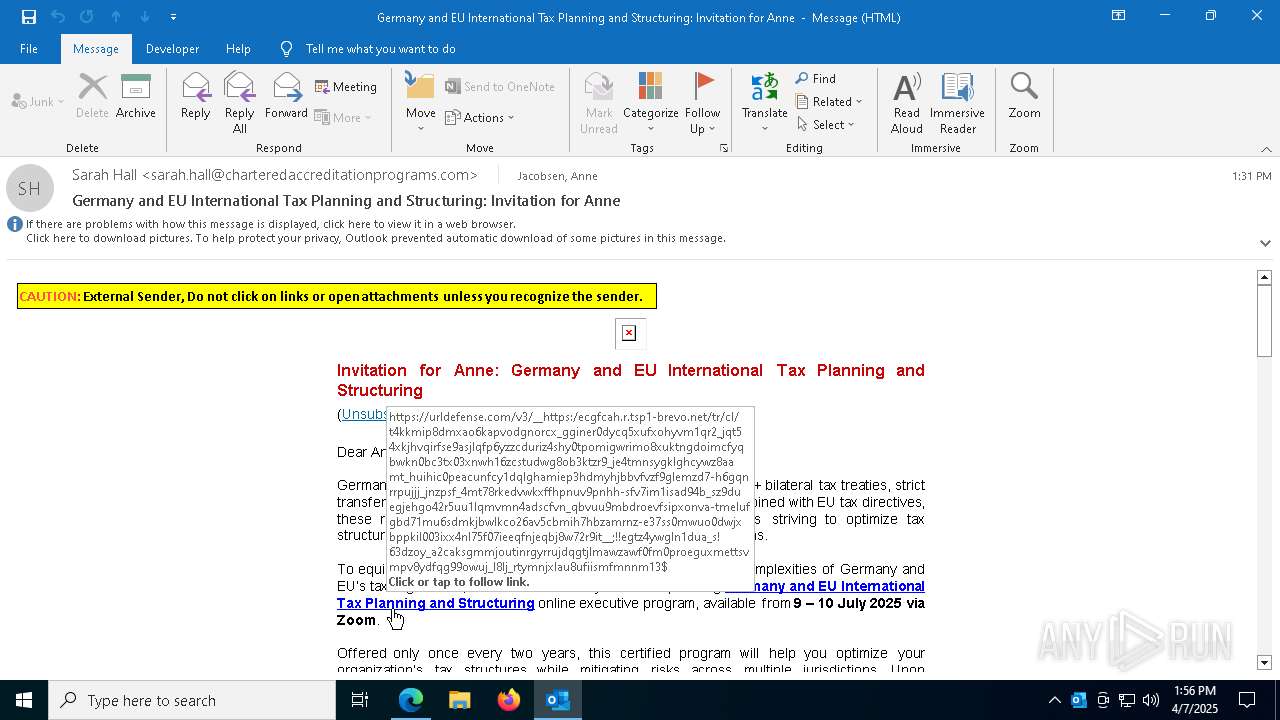Open the notification center icon
Image resolution: width=1280 pixels, height=720 pixels.
[x=1247, y=700]
